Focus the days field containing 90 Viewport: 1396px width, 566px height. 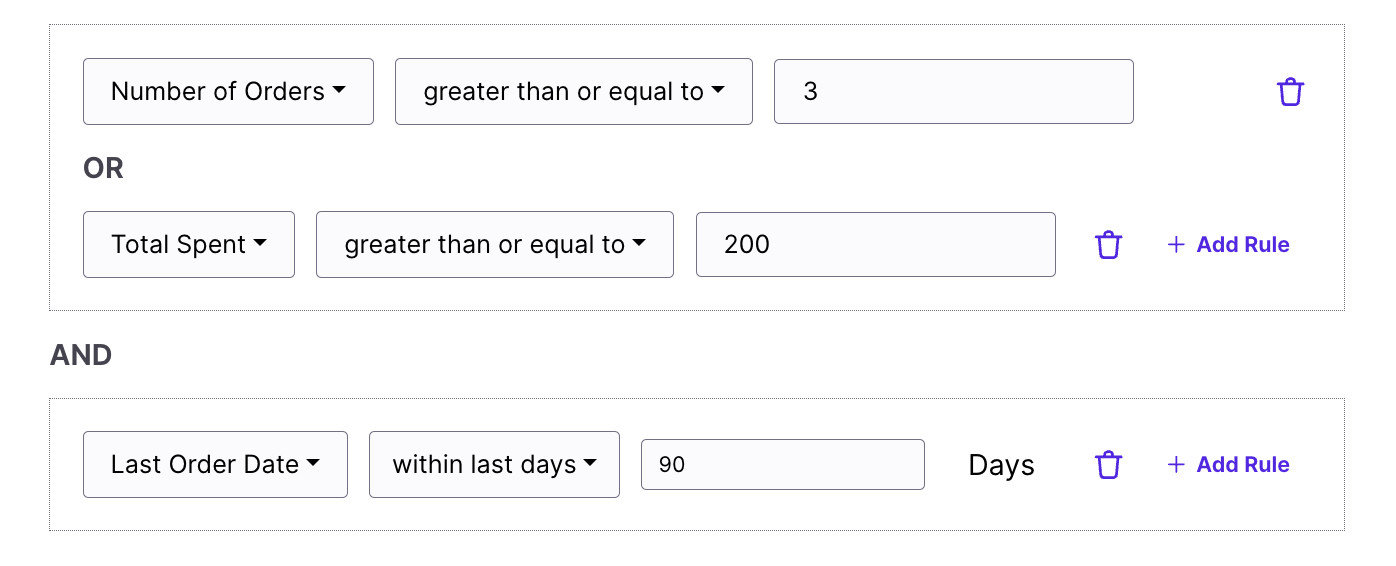click(782, 465)
